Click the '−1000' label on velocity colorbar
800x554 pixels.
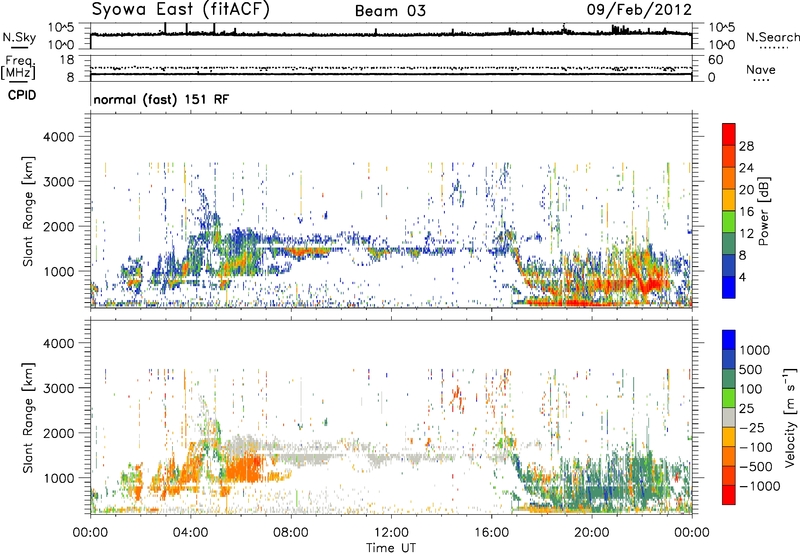[x=759, y=486]
